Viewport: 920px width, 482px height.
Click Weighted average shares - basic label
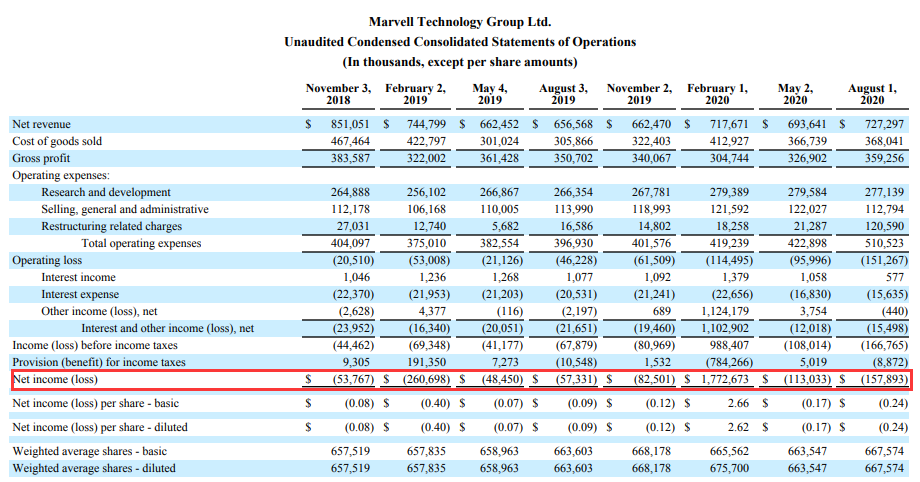[x=90, y=452]
